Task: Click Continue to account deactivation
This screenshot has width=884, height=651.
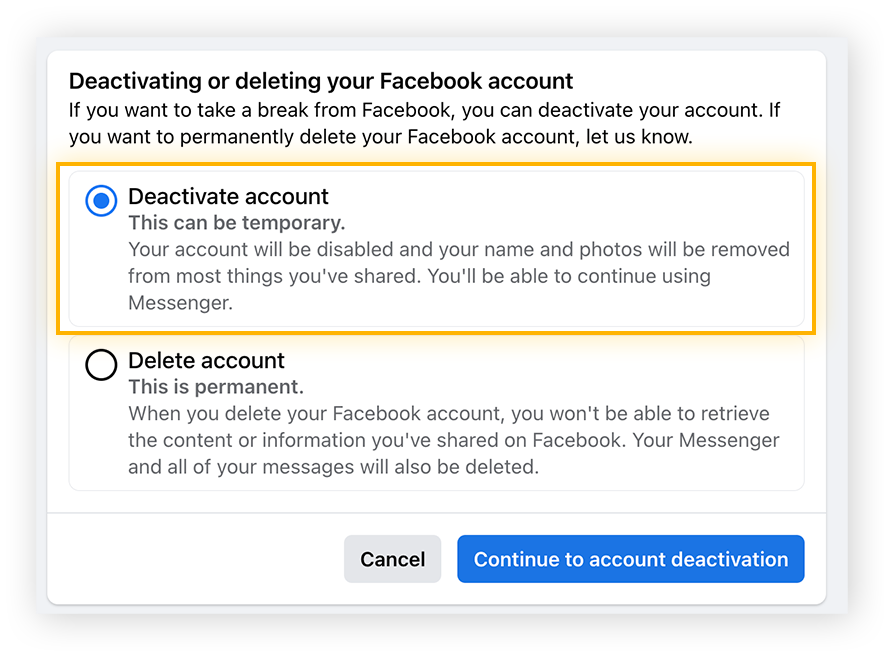Action: 630,559
